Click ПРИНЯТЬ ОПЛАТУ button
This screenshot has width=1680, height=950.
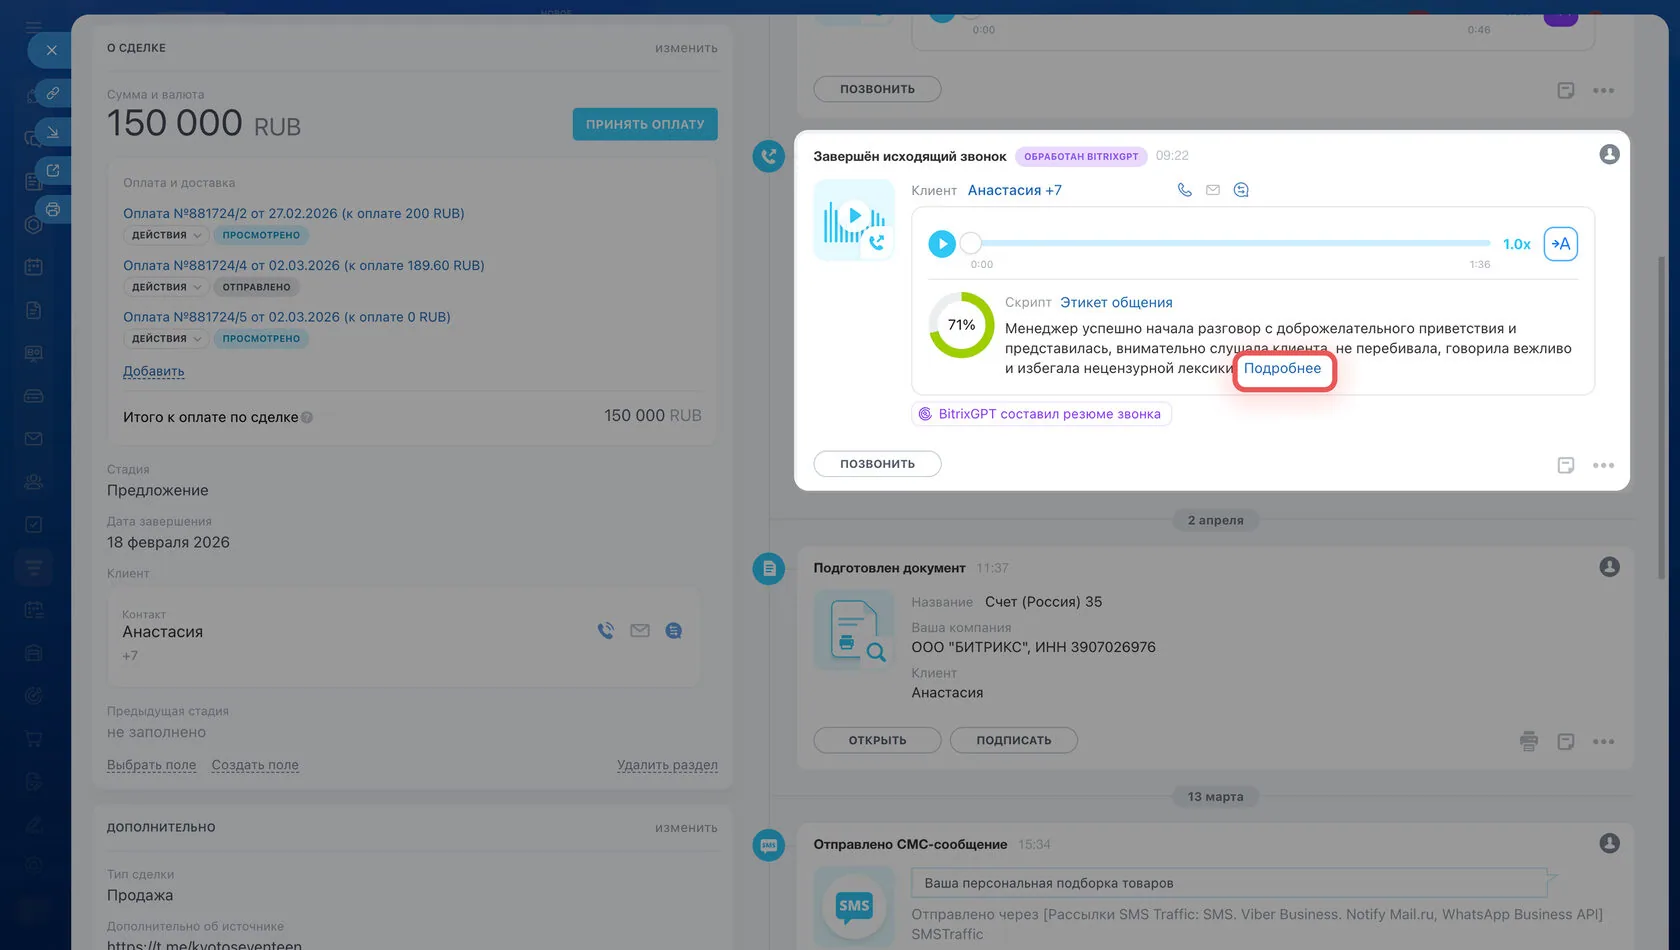pos(645,124)
